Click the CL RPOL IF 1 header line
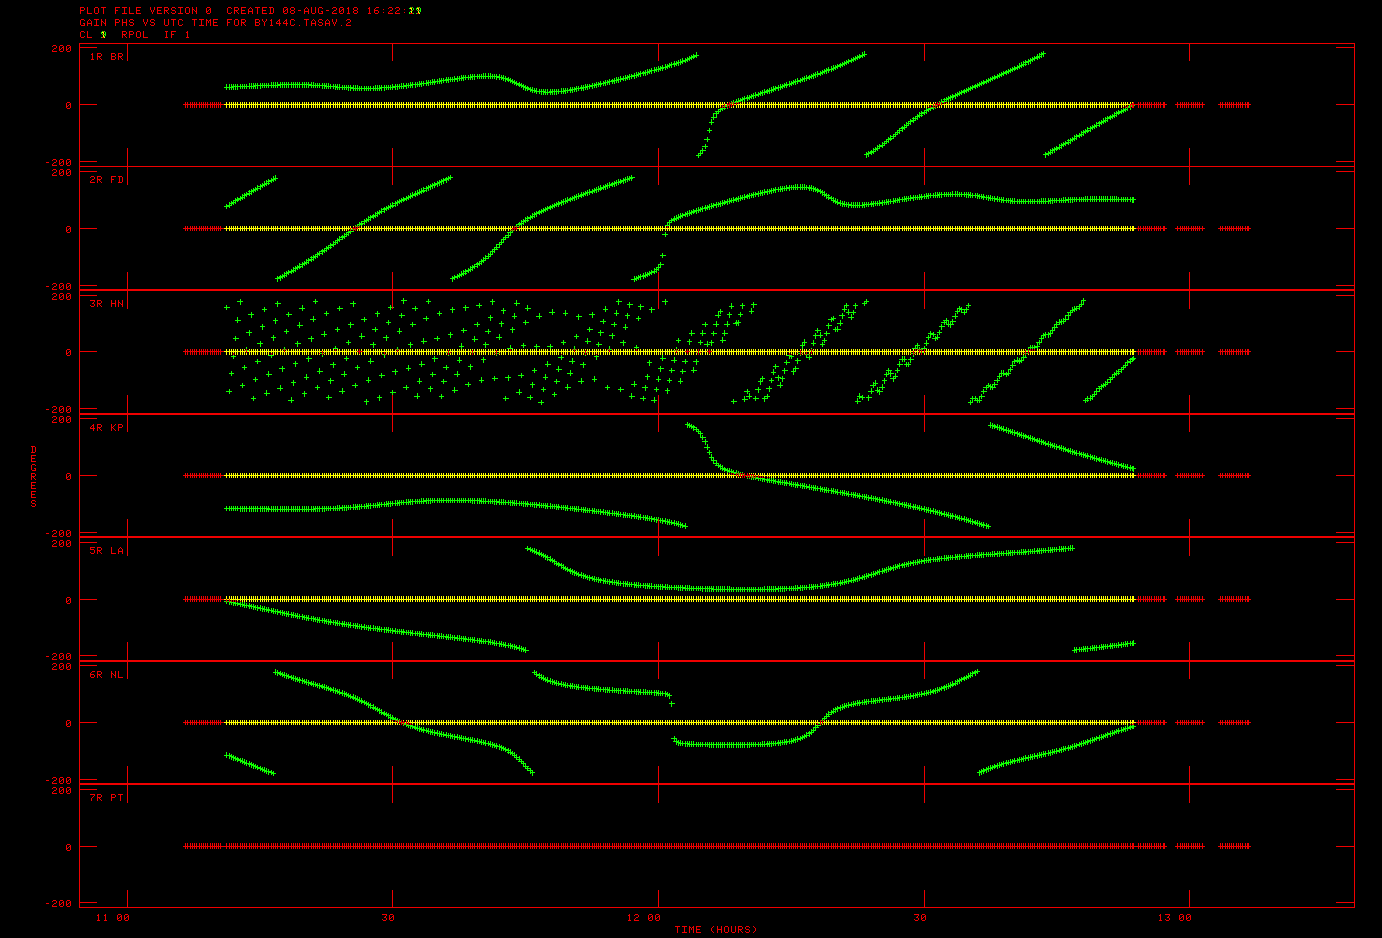The width and height of the screenshot is (1382, 938). [134, 34]
